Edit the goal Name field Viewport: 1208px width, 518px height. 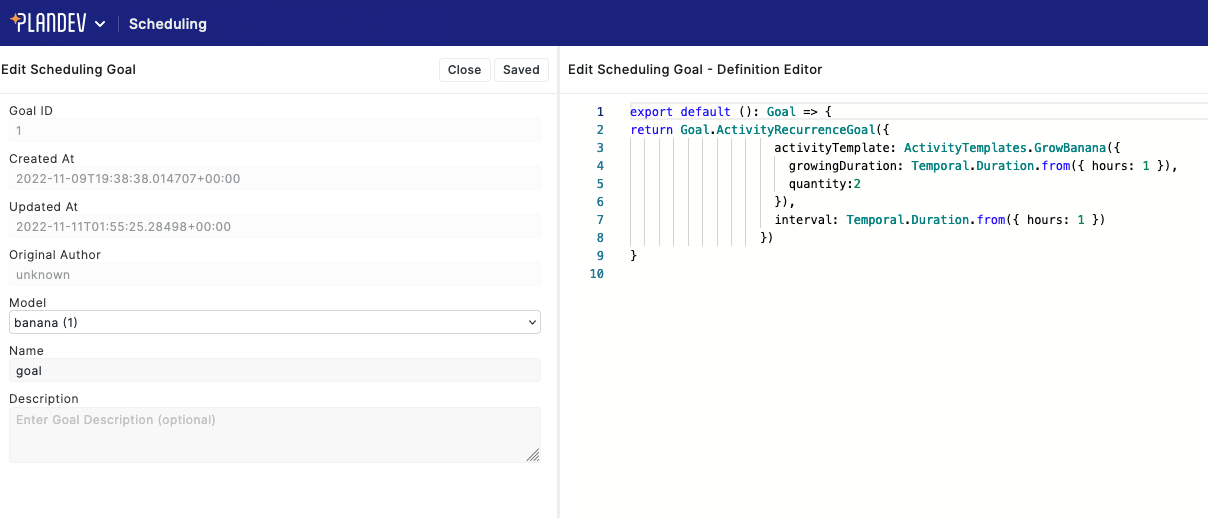tap(275, 370)
